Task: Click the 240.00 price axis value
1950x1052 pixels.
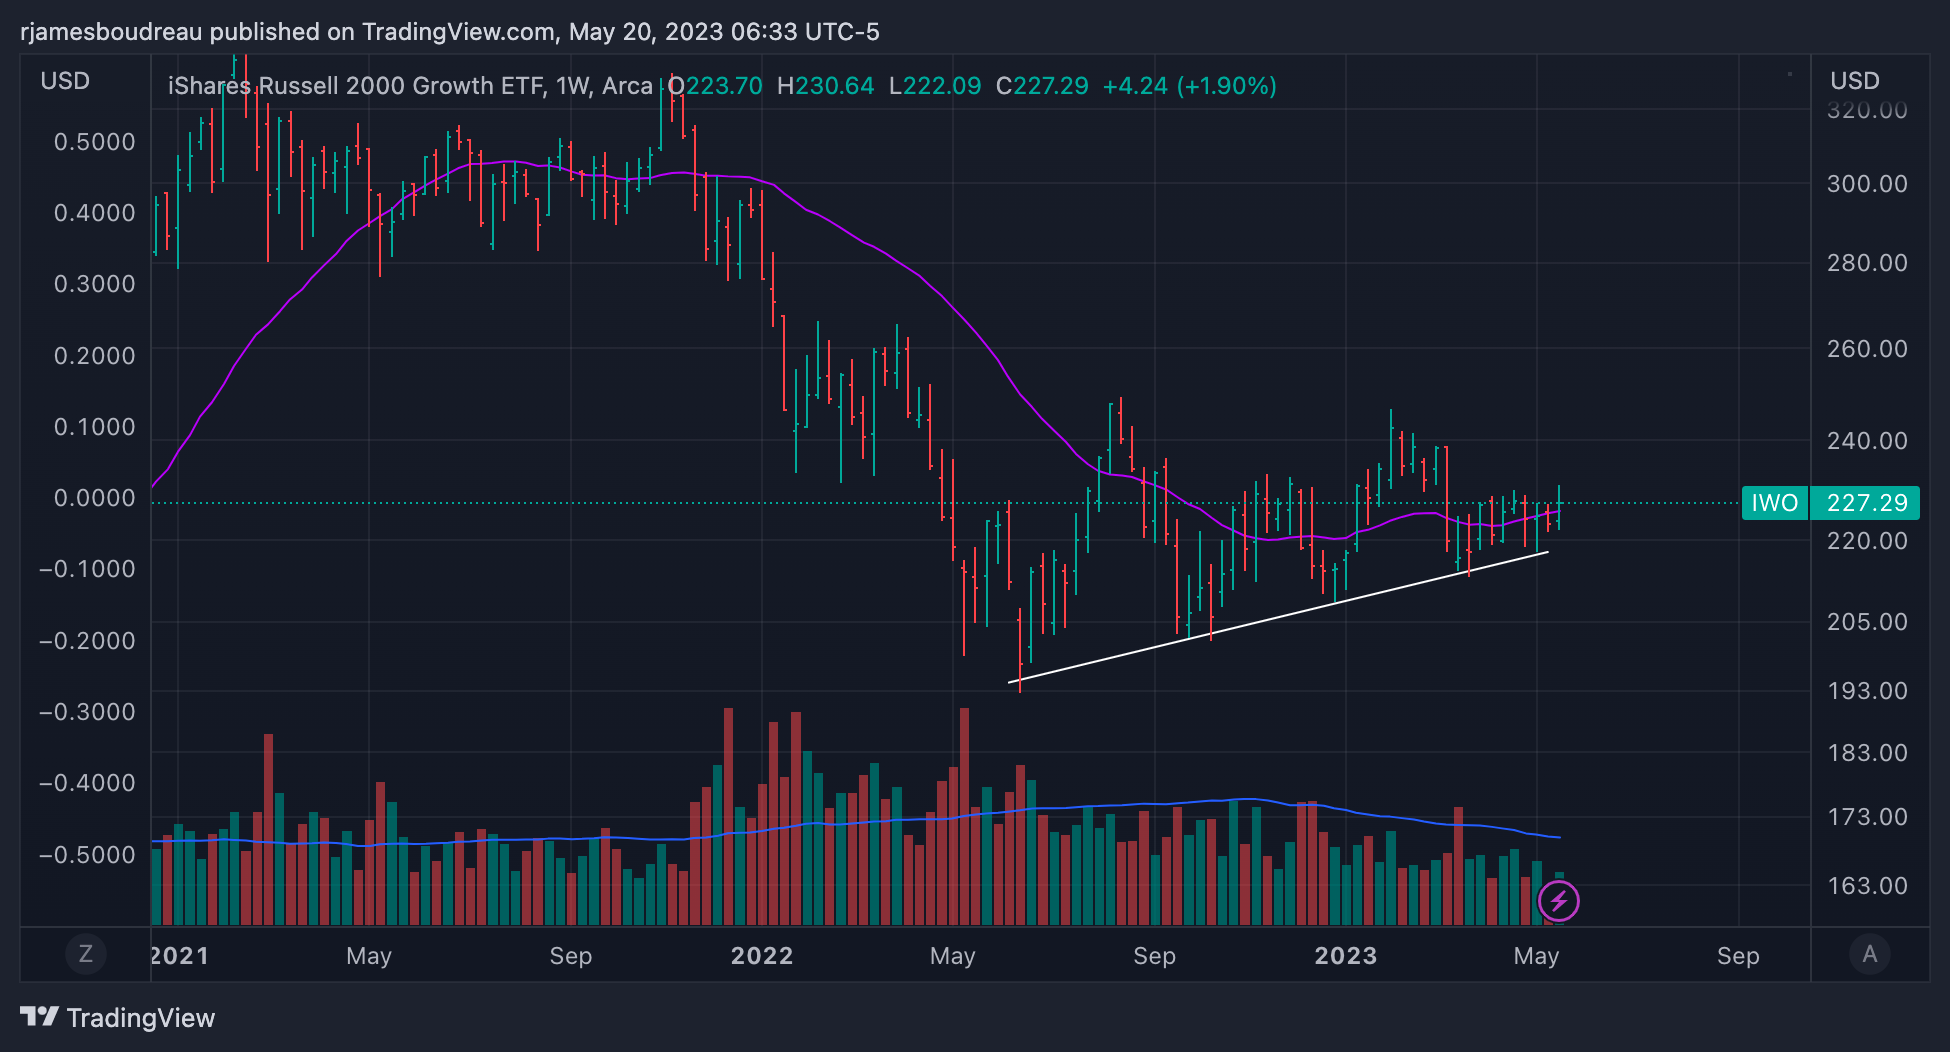Action: [x=1867, y=441]
